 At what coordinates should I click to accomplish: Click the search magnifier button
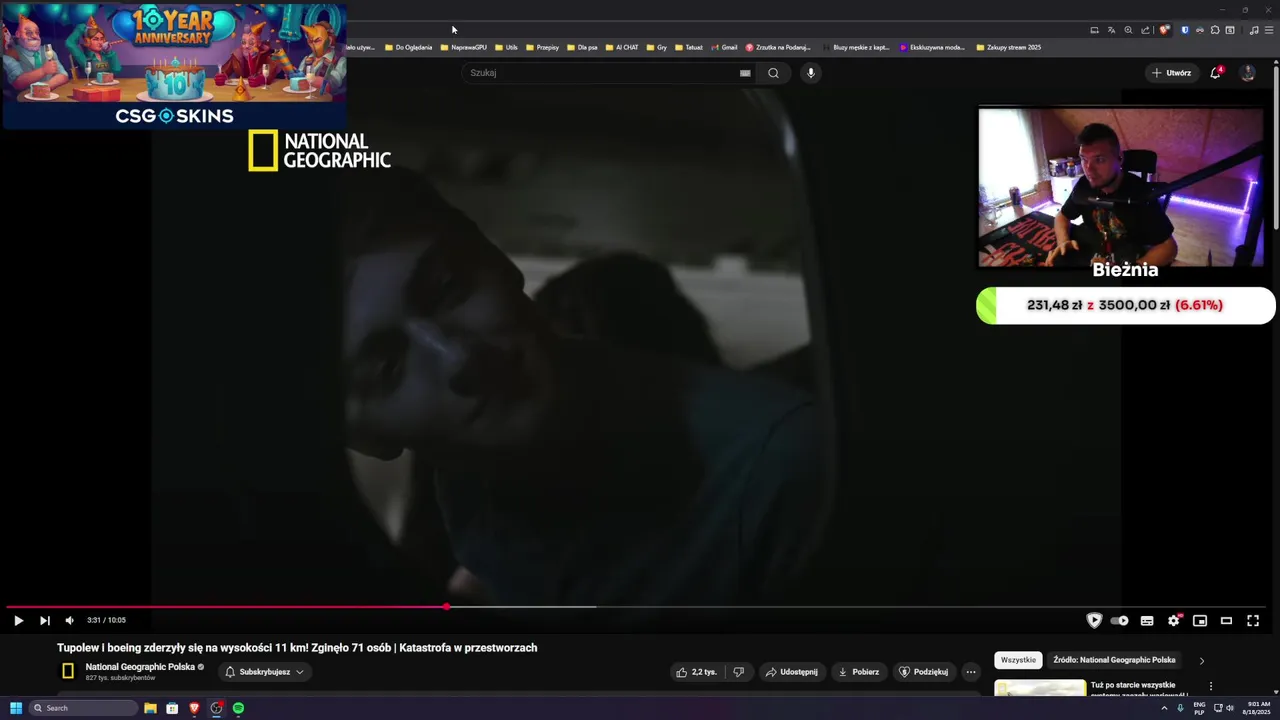coord(773,73)
